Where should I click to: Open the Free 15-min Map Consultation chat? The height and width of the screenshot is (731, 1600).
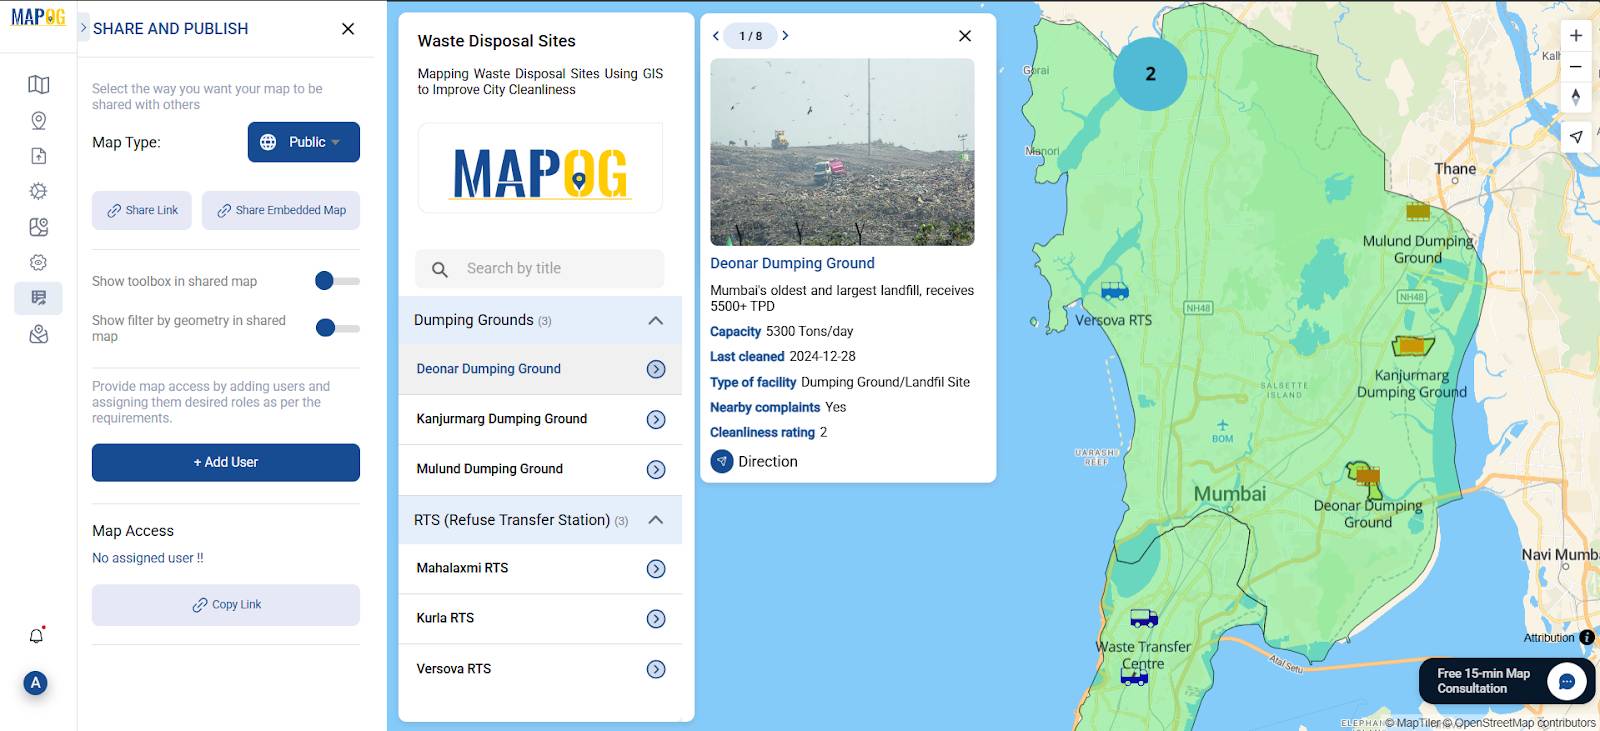[x=1507, y=681]
